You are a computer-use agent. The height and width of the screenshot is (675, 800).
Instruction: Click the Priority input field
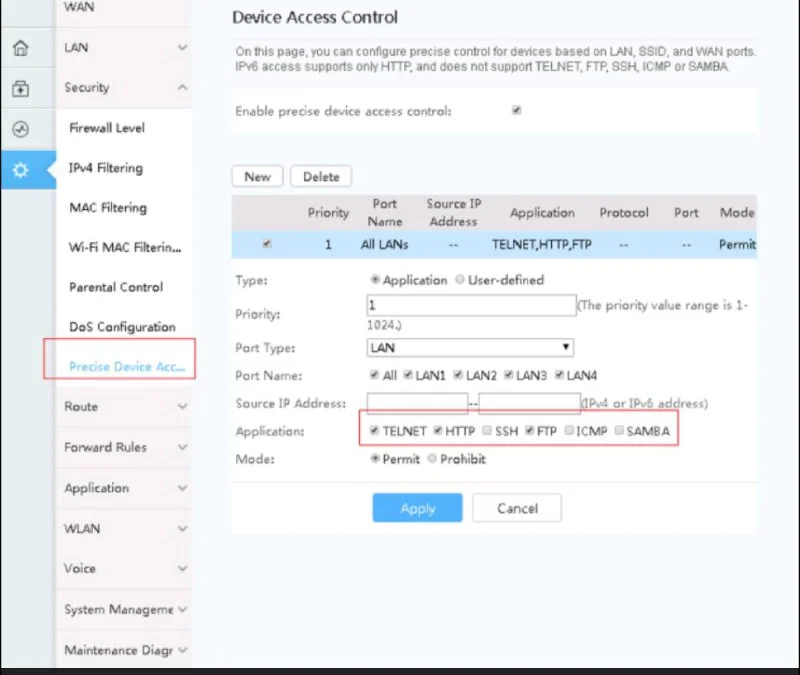tap(471, 304)
